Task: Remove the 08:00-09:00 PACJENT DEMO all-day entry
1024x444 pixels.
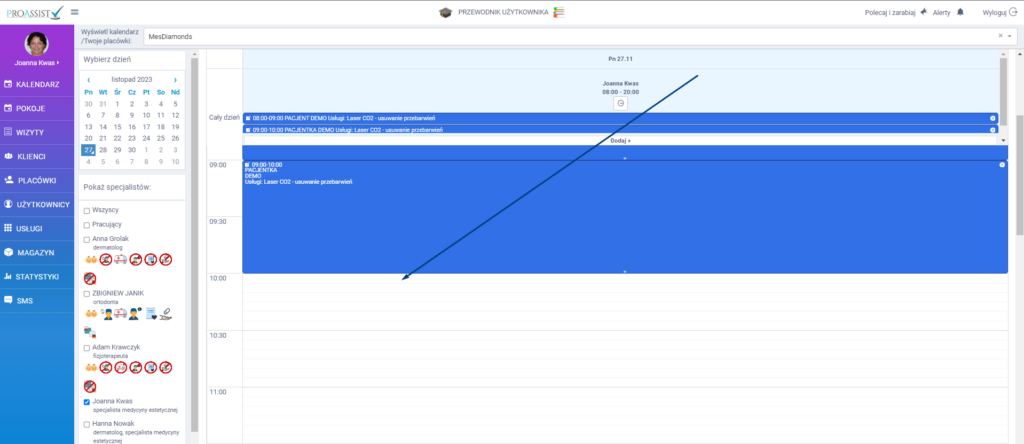Action: (x=993, y=118)
